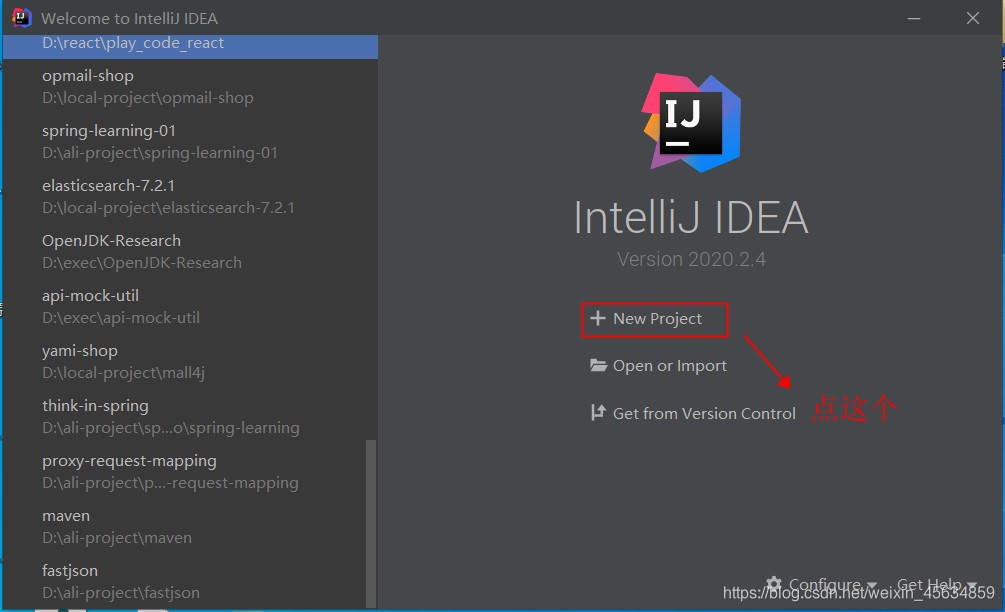This screenshot has width=1005, height=612.
Task: Click the Version 2020.2.4 label
Action: click(x=691, y=260)
